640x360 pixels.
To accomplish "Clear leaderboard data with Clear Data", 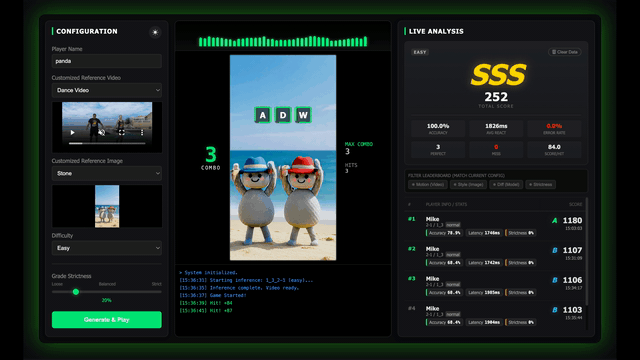I will [564, 52].
